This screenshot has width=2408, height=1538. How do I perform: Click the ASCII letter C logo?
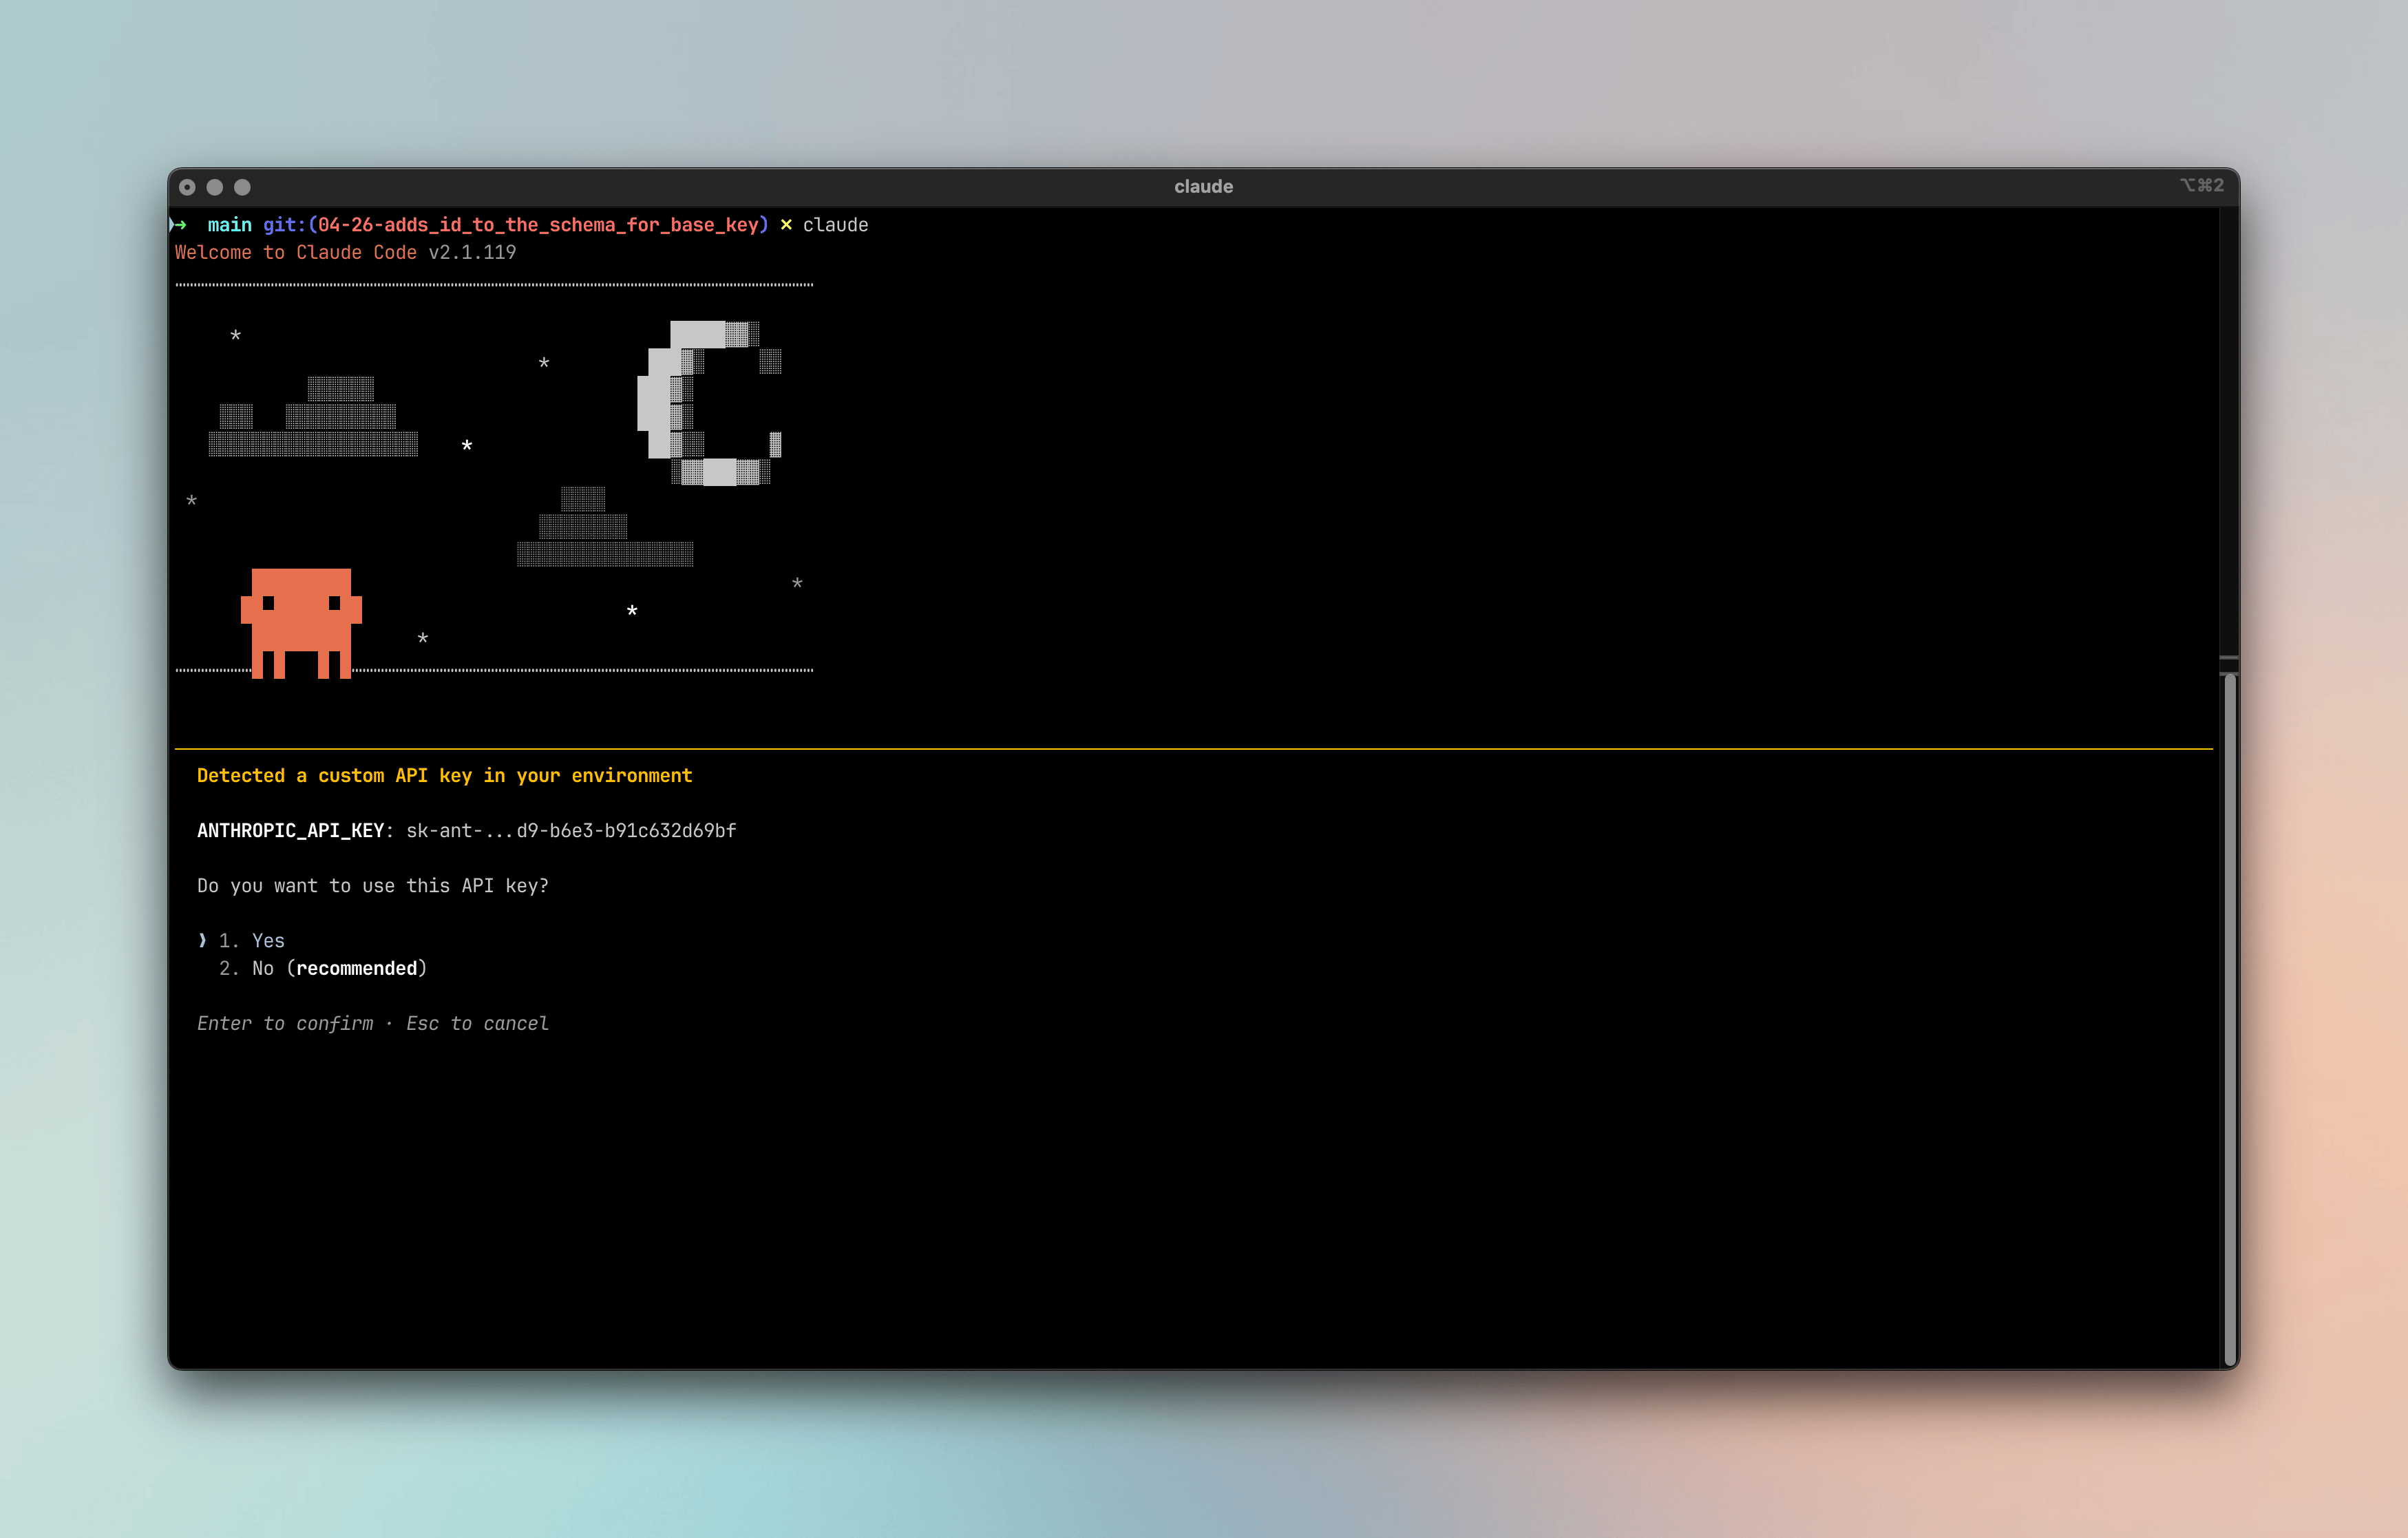click(x=709, y=403)
